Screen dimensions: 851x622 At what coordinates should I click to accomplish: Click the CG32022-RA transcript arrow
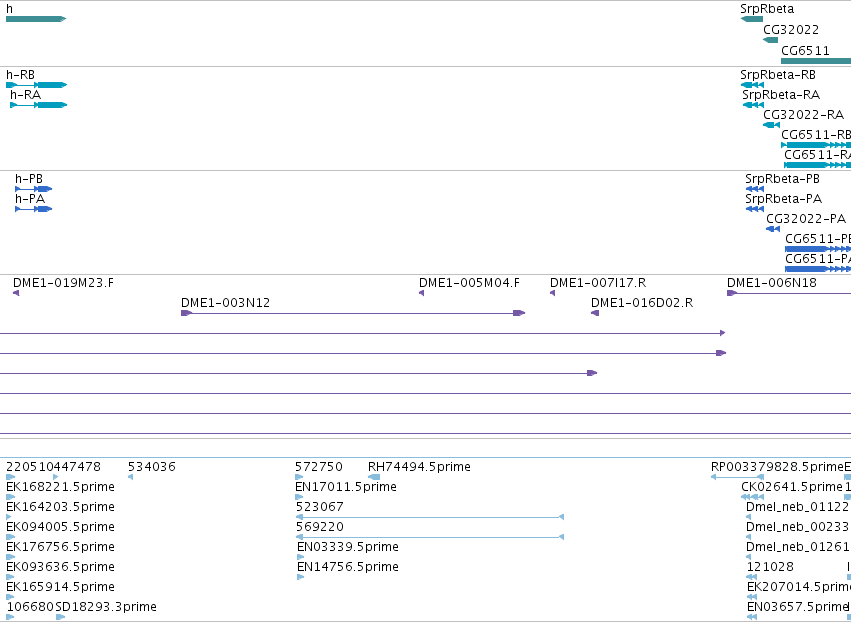[771, 125]
